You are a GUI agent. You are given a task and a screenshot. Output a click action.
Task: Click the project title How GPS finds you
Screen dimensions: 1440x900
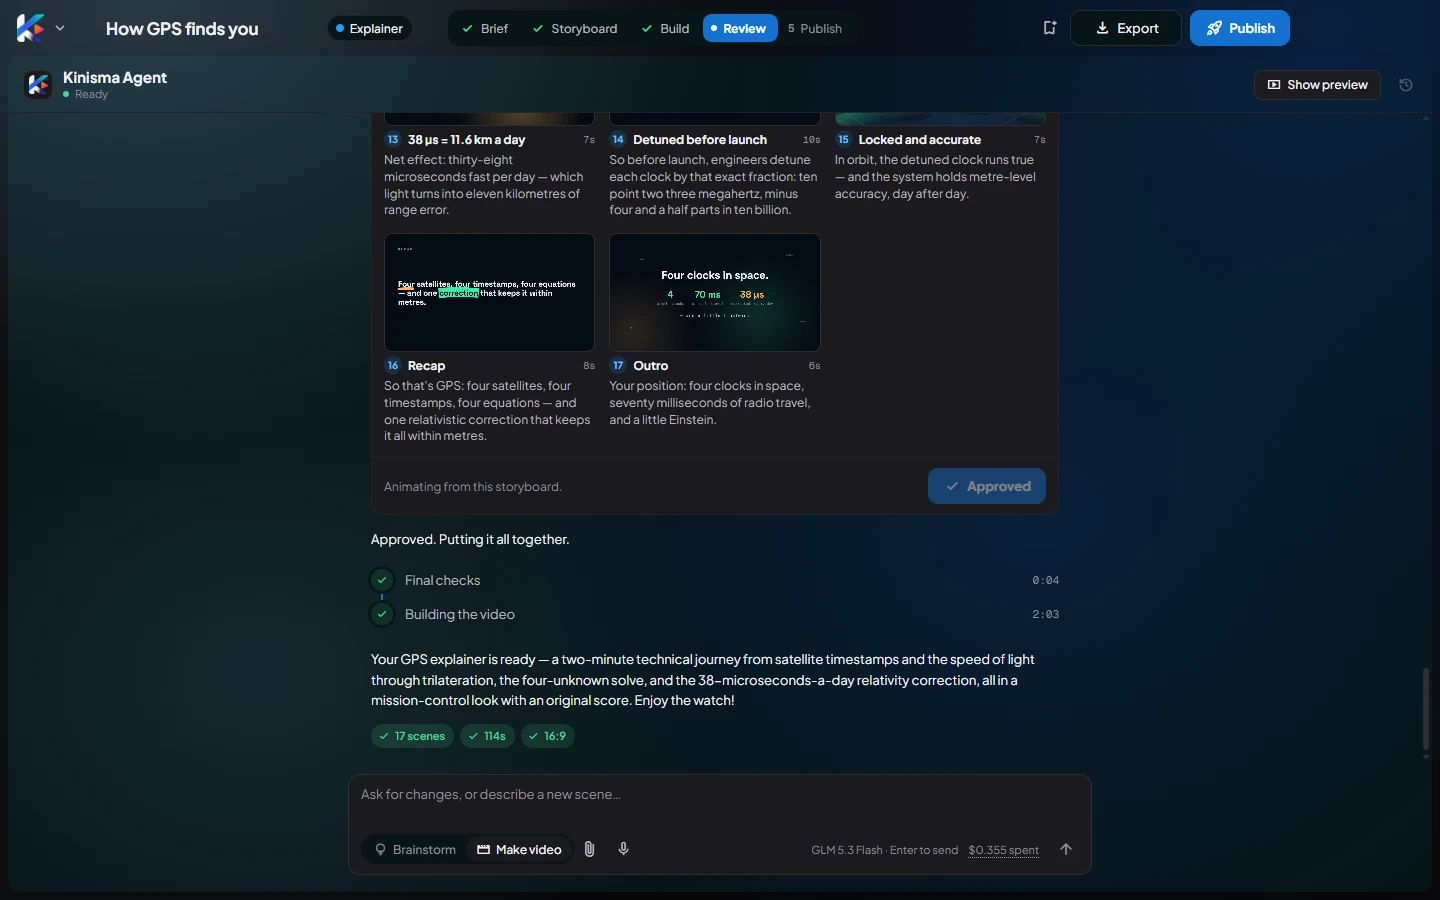click(x=182, y=29)
